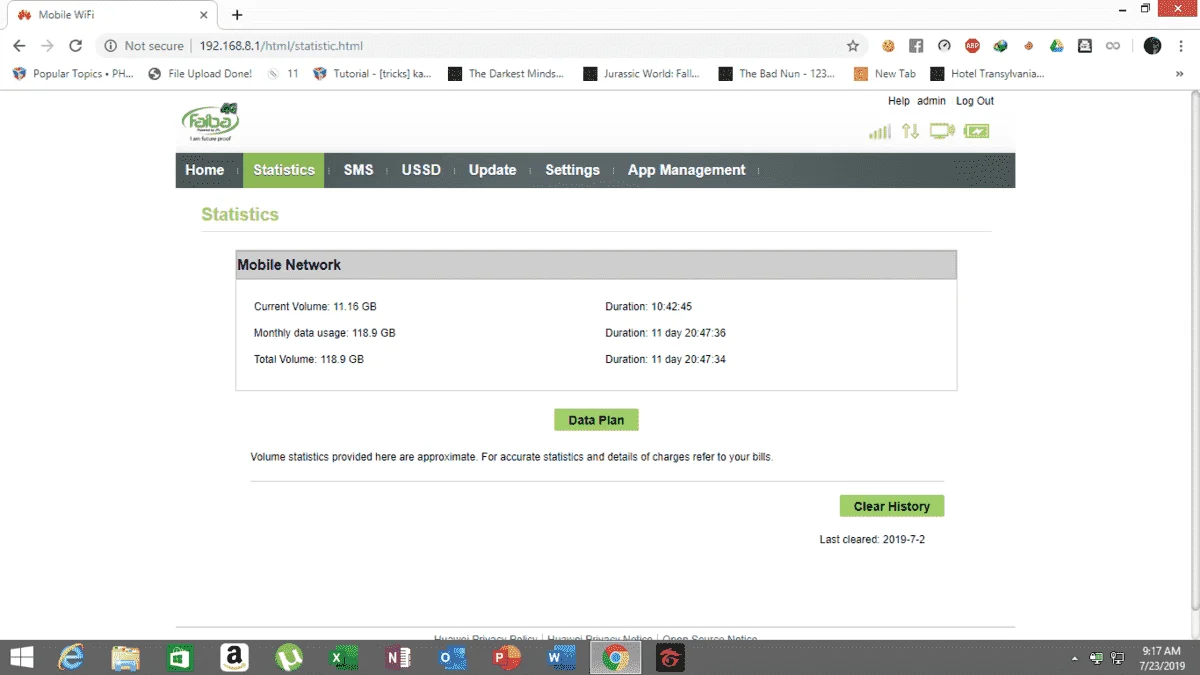Viewport: 1200px width, 675px height.
Task: Click the speedometer extension icon
Action: click(944, 46)
